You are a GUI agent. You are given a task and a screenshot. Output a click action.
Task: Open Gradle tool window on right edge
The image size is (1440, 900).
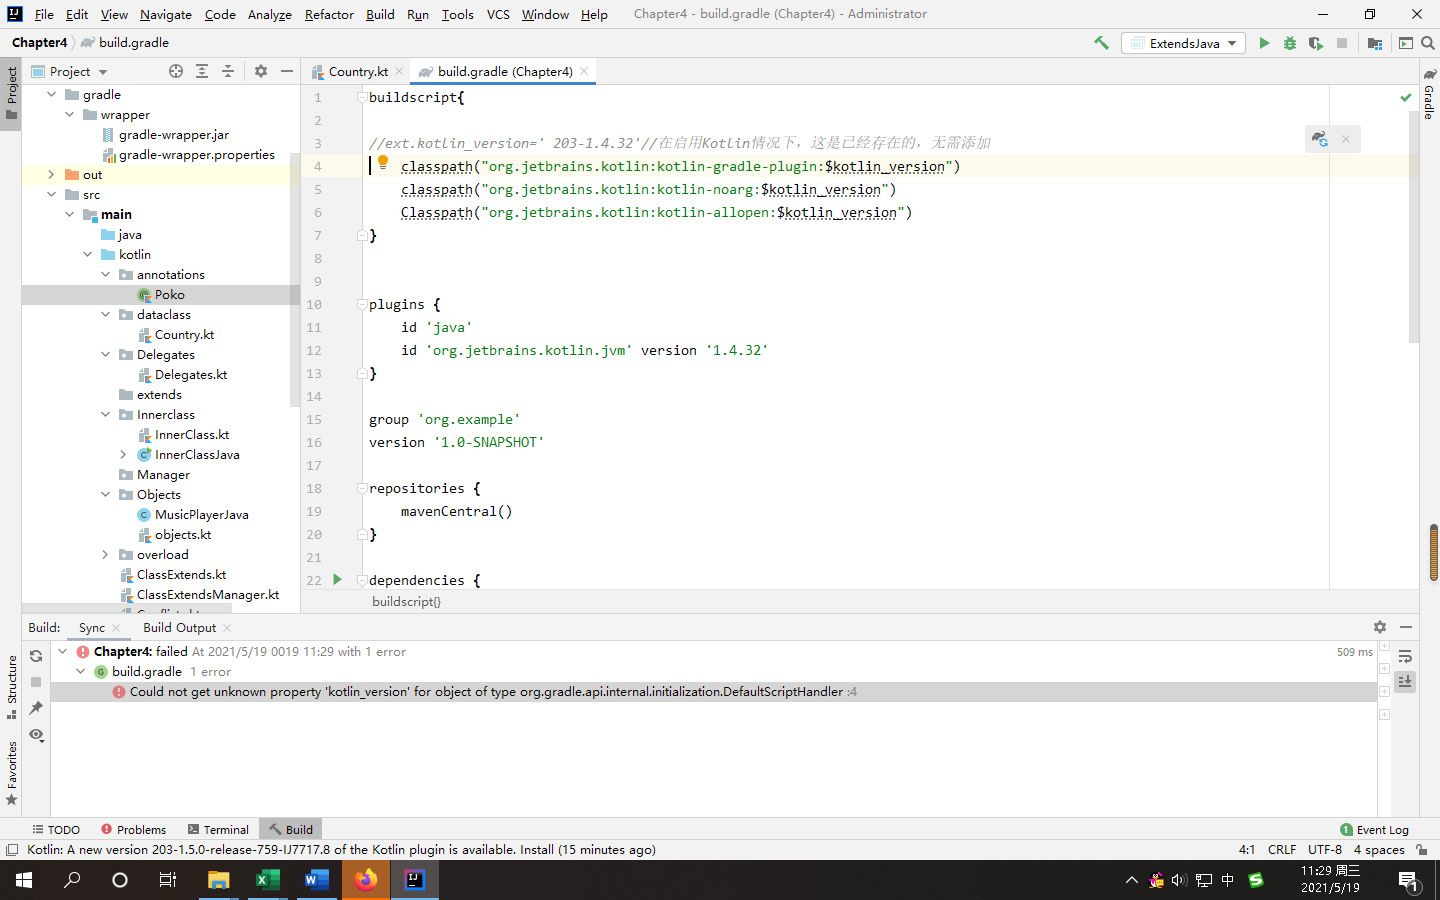point(1429,94)
